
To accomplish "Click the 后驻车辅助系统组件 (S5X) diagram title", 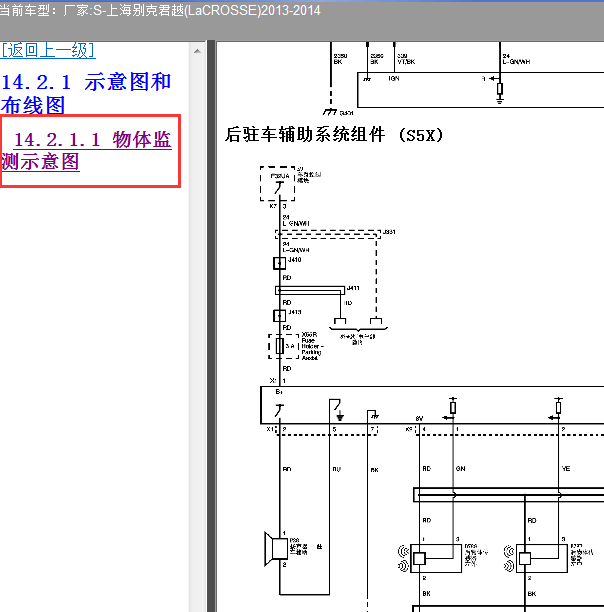I will click(334, 135).
